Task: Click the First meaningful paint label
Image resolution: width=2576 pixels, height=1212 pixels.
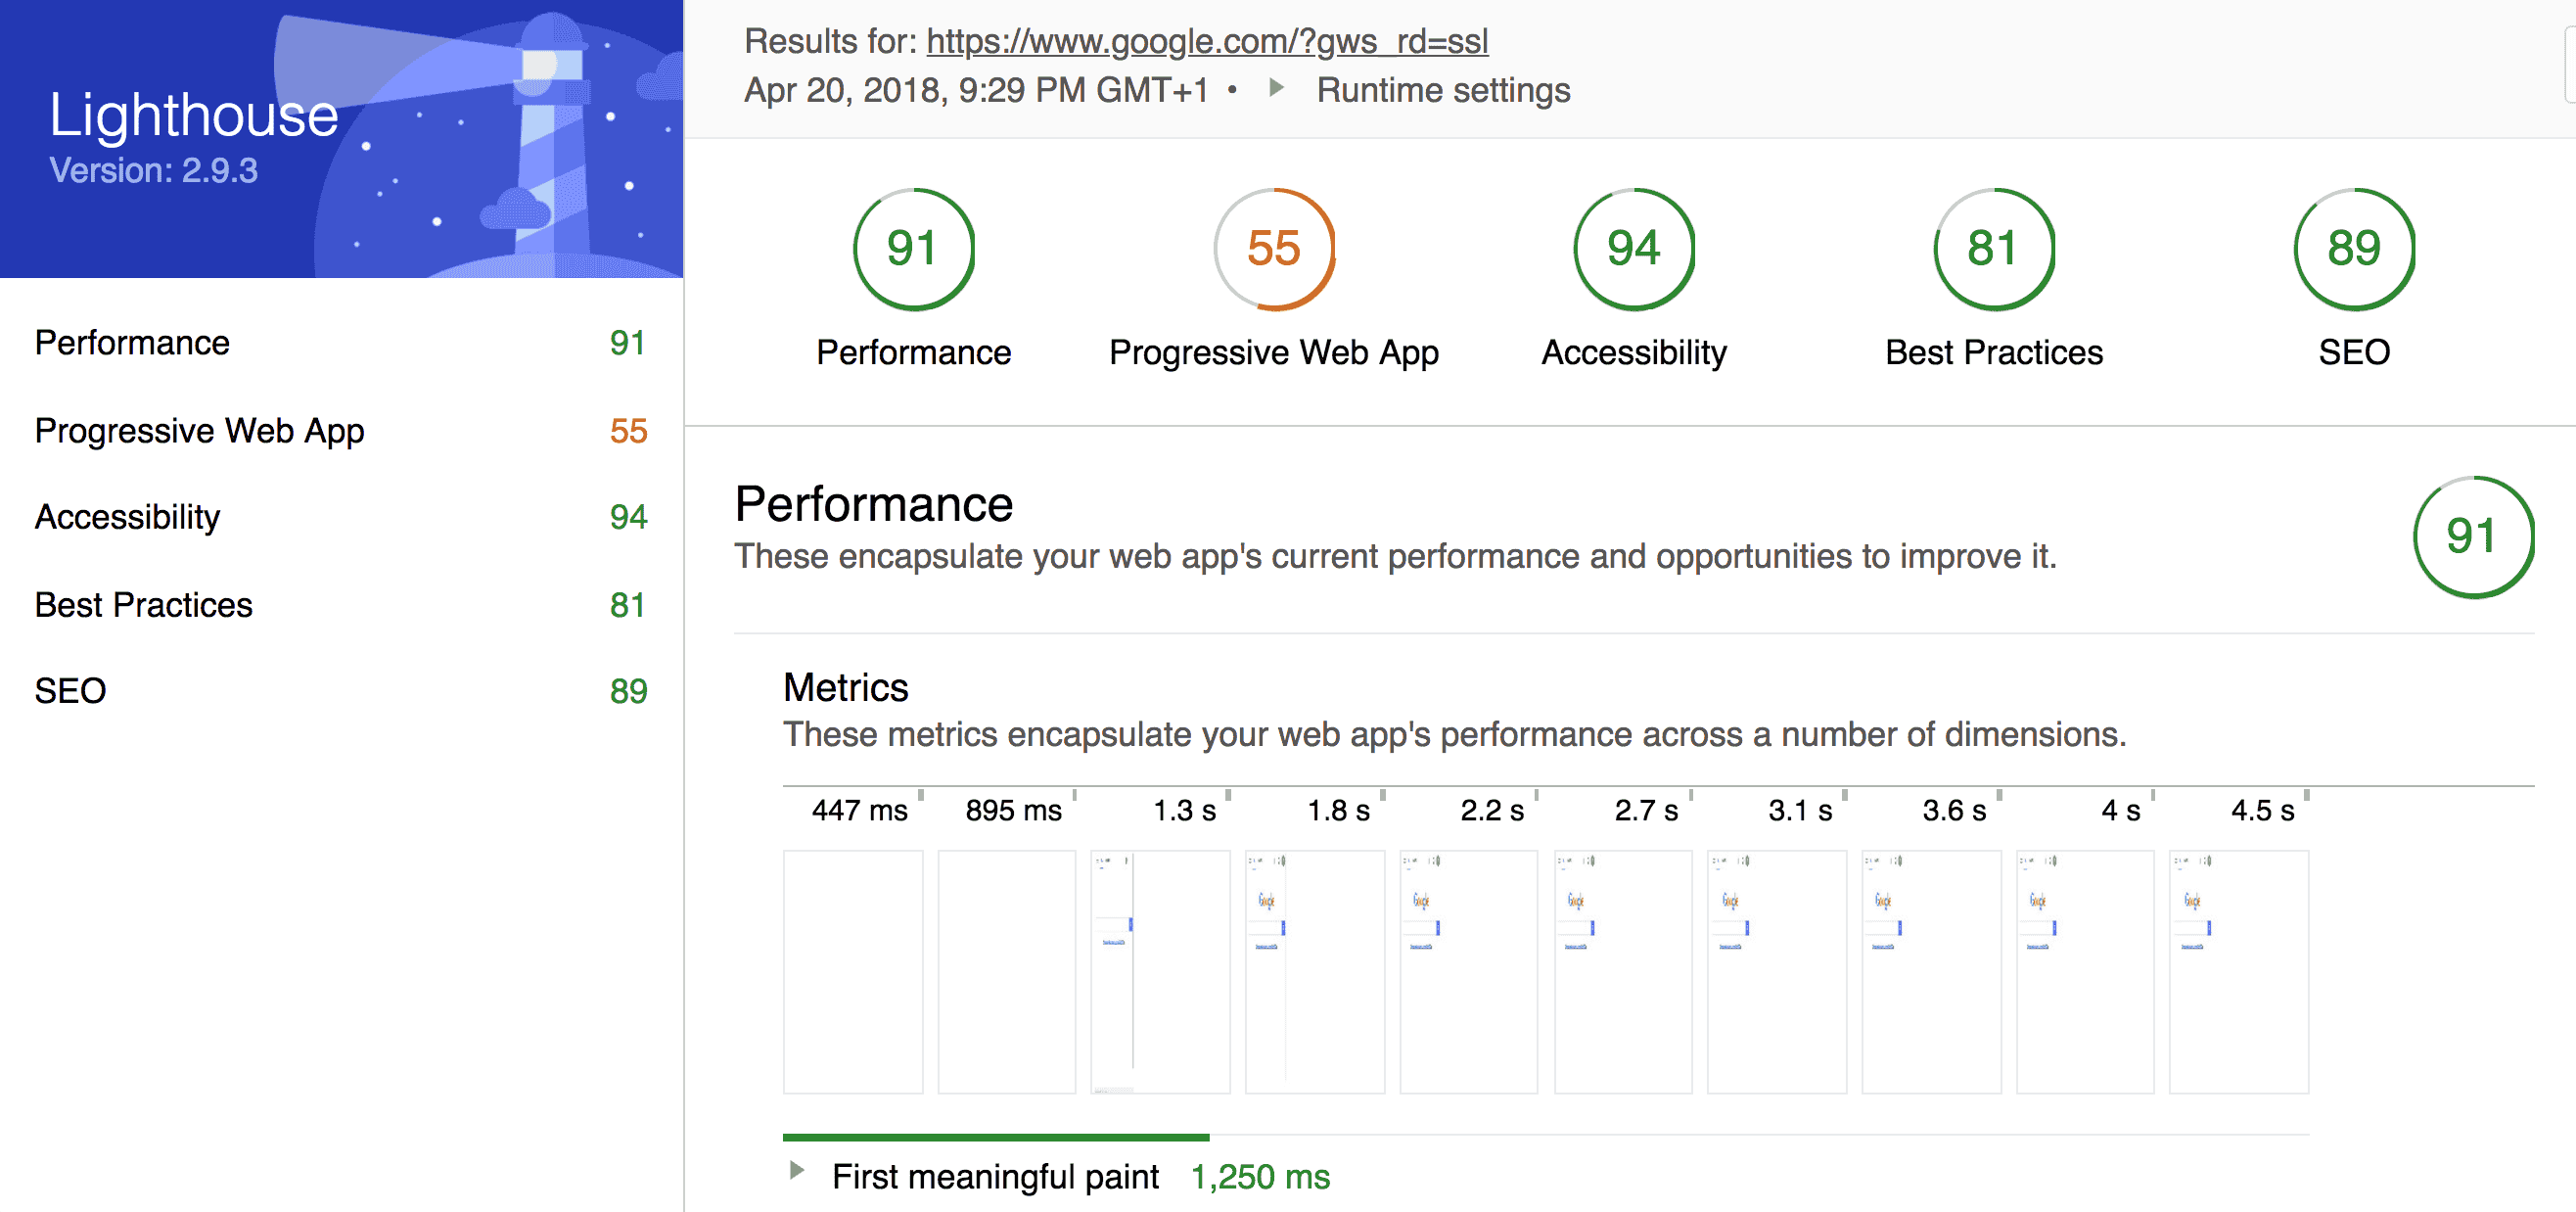Action: pyautogui.click(x=995, y=1177)
